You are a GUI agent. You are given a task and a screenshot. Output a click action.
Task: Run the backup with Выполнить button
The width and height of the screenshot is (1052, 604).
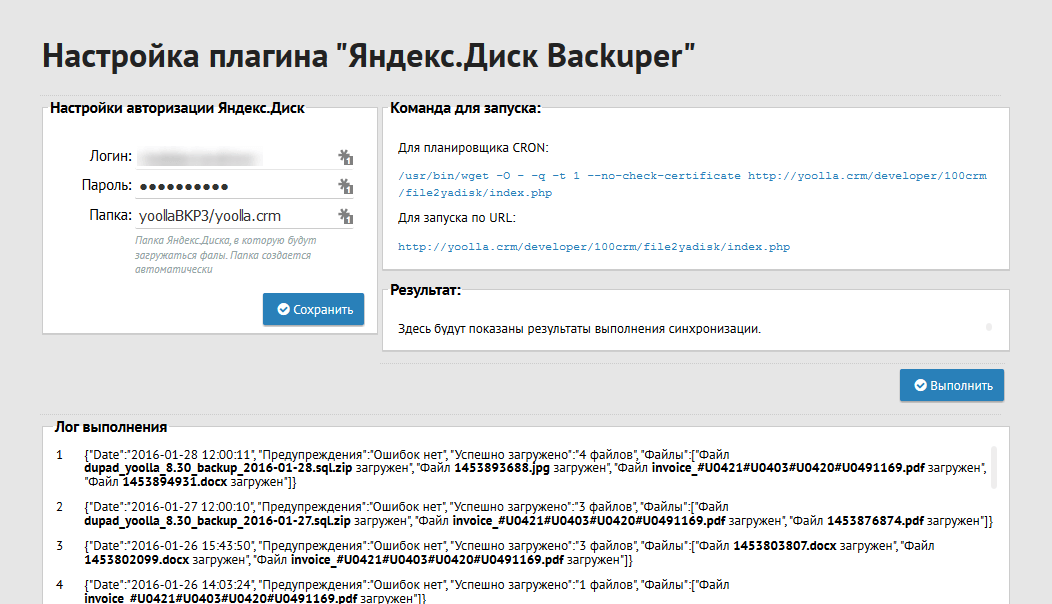coord(952,385)
